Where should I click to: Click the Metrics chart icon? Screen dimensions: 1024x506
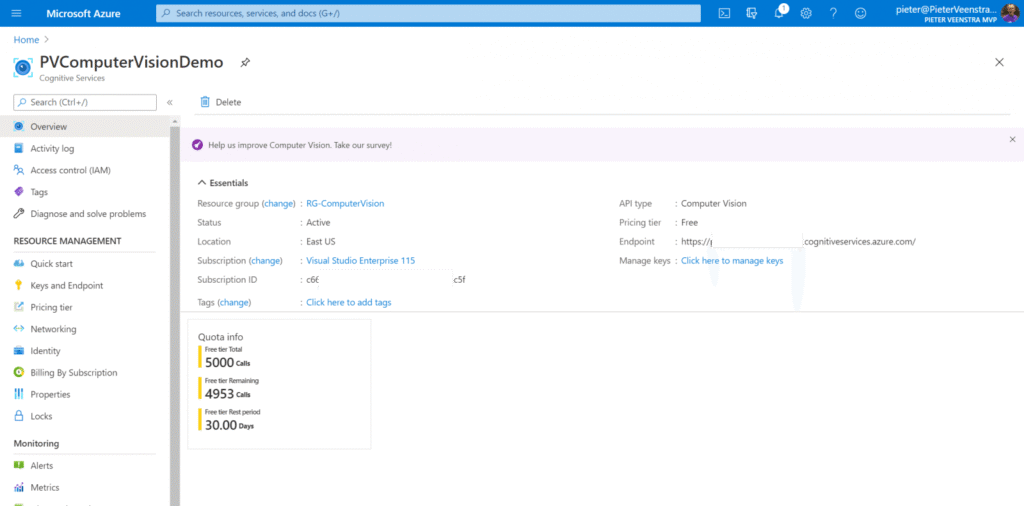[x=19, y=487]
